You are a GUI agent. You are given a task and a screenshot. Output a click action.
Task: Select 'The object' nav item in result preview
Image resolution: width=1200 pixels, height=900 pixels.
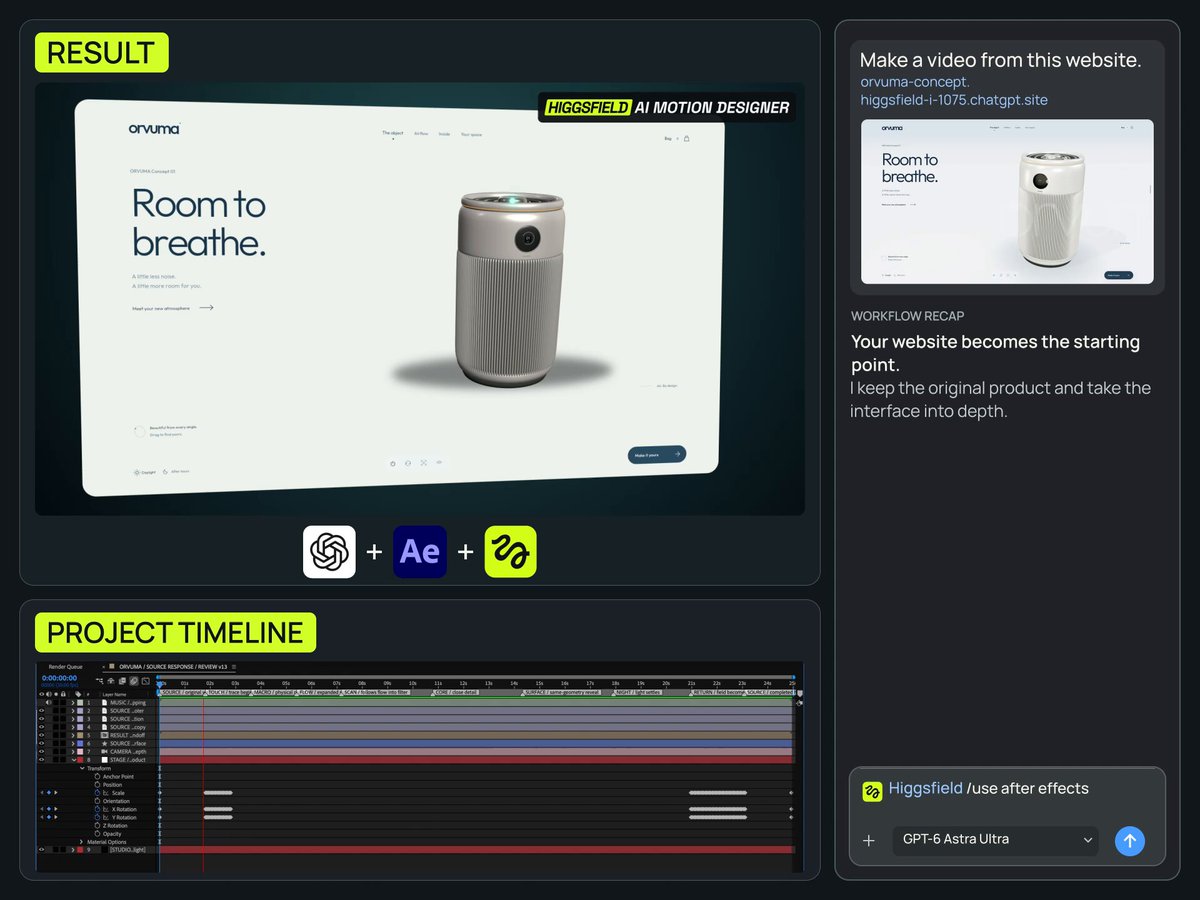(393, 133)
